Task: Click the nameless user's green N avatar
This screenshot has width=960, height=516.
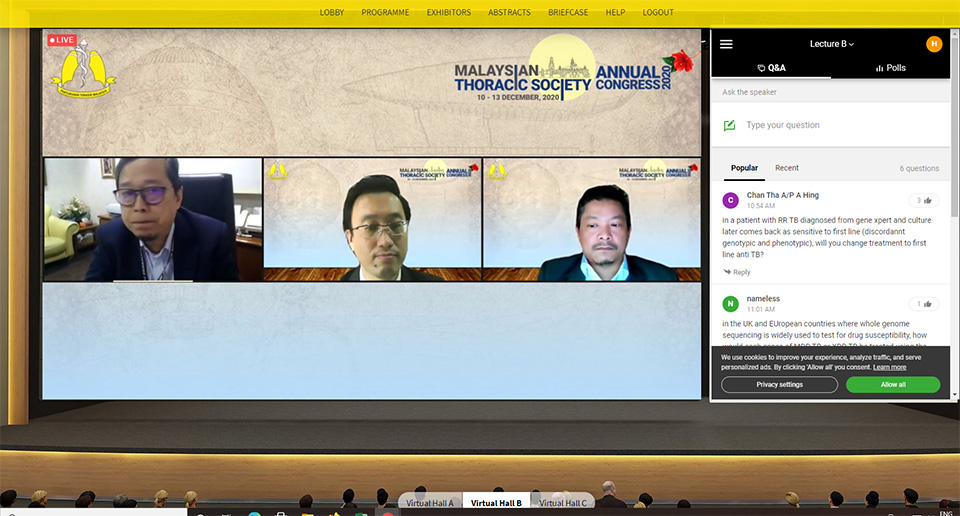Action: tap(730, 304)
